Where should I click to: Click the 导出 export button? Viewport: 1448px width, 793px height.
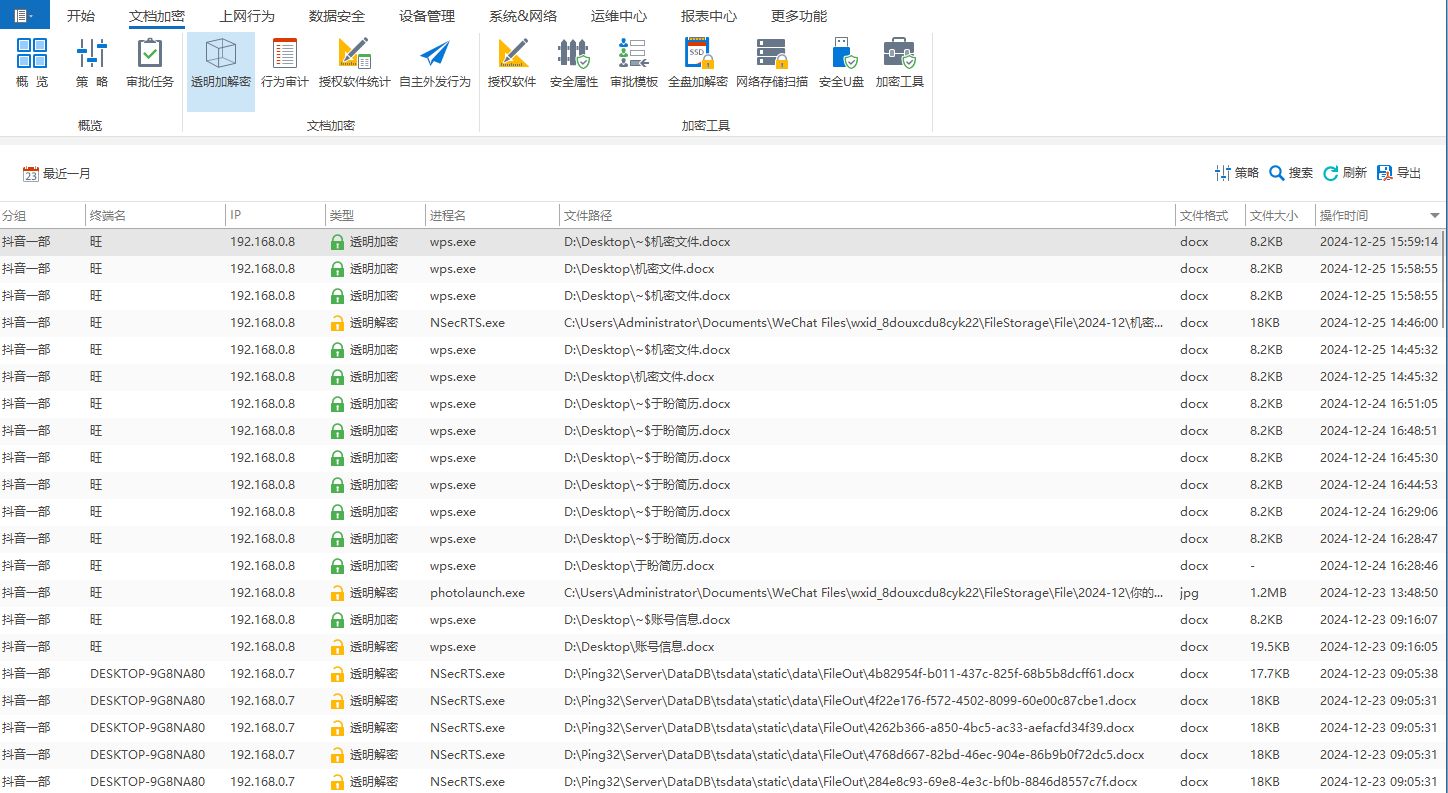pyautogui.click(x=1398, y=173)
